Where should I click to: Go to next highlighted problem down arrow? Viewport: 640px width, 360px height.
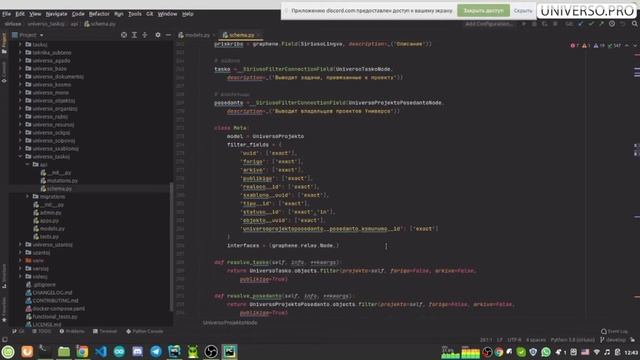(x=635, y=45)
